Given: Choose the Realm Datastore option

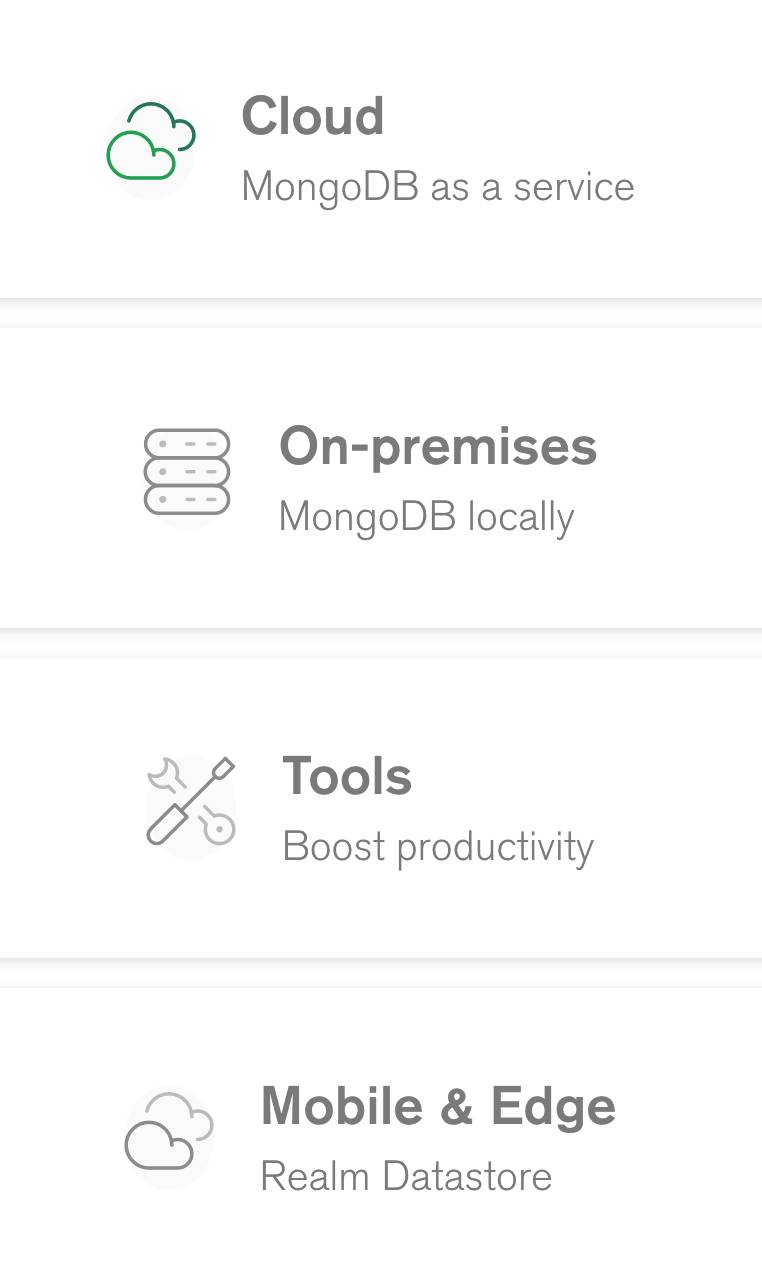Looking at the screenshot, I should tap(381, 1137).
